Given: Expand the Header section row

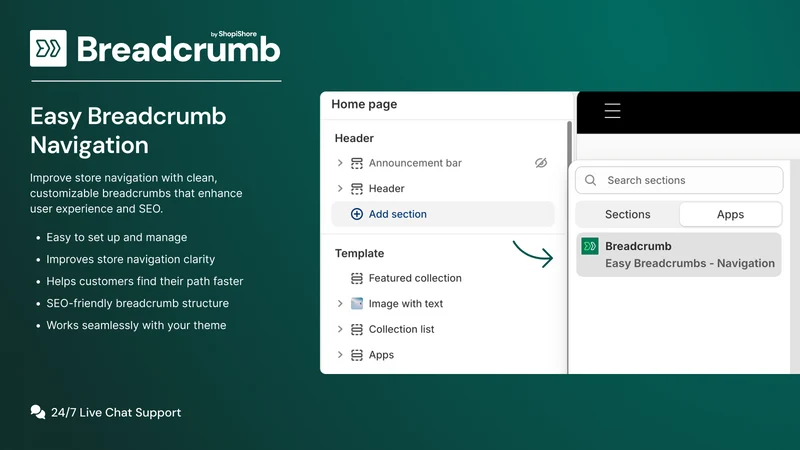Looking at the screenshot, I should coord(340,188).
